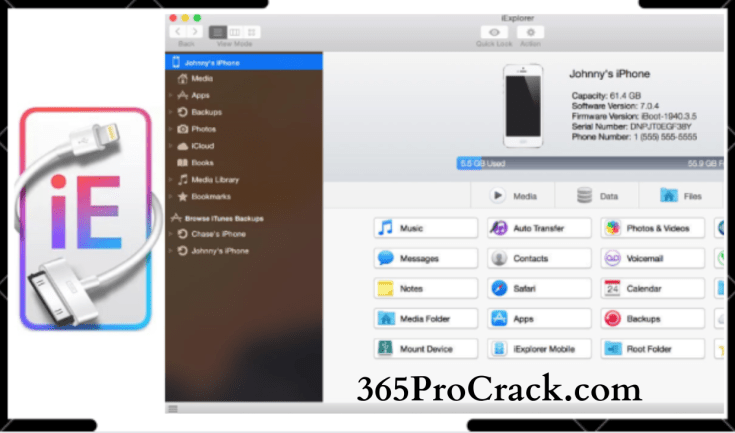Viewport: 735px width, 433px height.
Task: Expand the Media Library tree node
Action: pos(171,179)
